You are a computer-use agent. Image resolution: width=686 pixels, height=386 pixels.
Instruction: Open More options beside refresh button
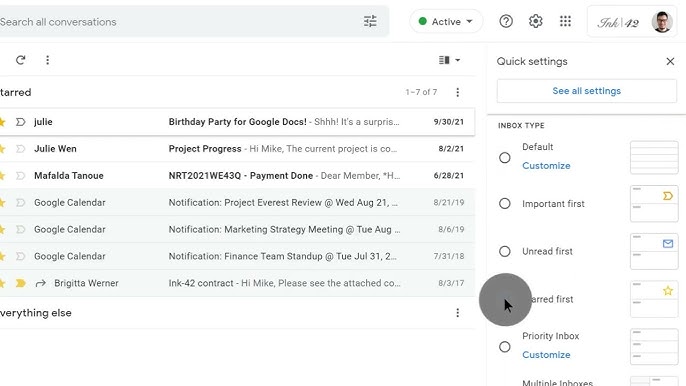[x=47, y=60]
